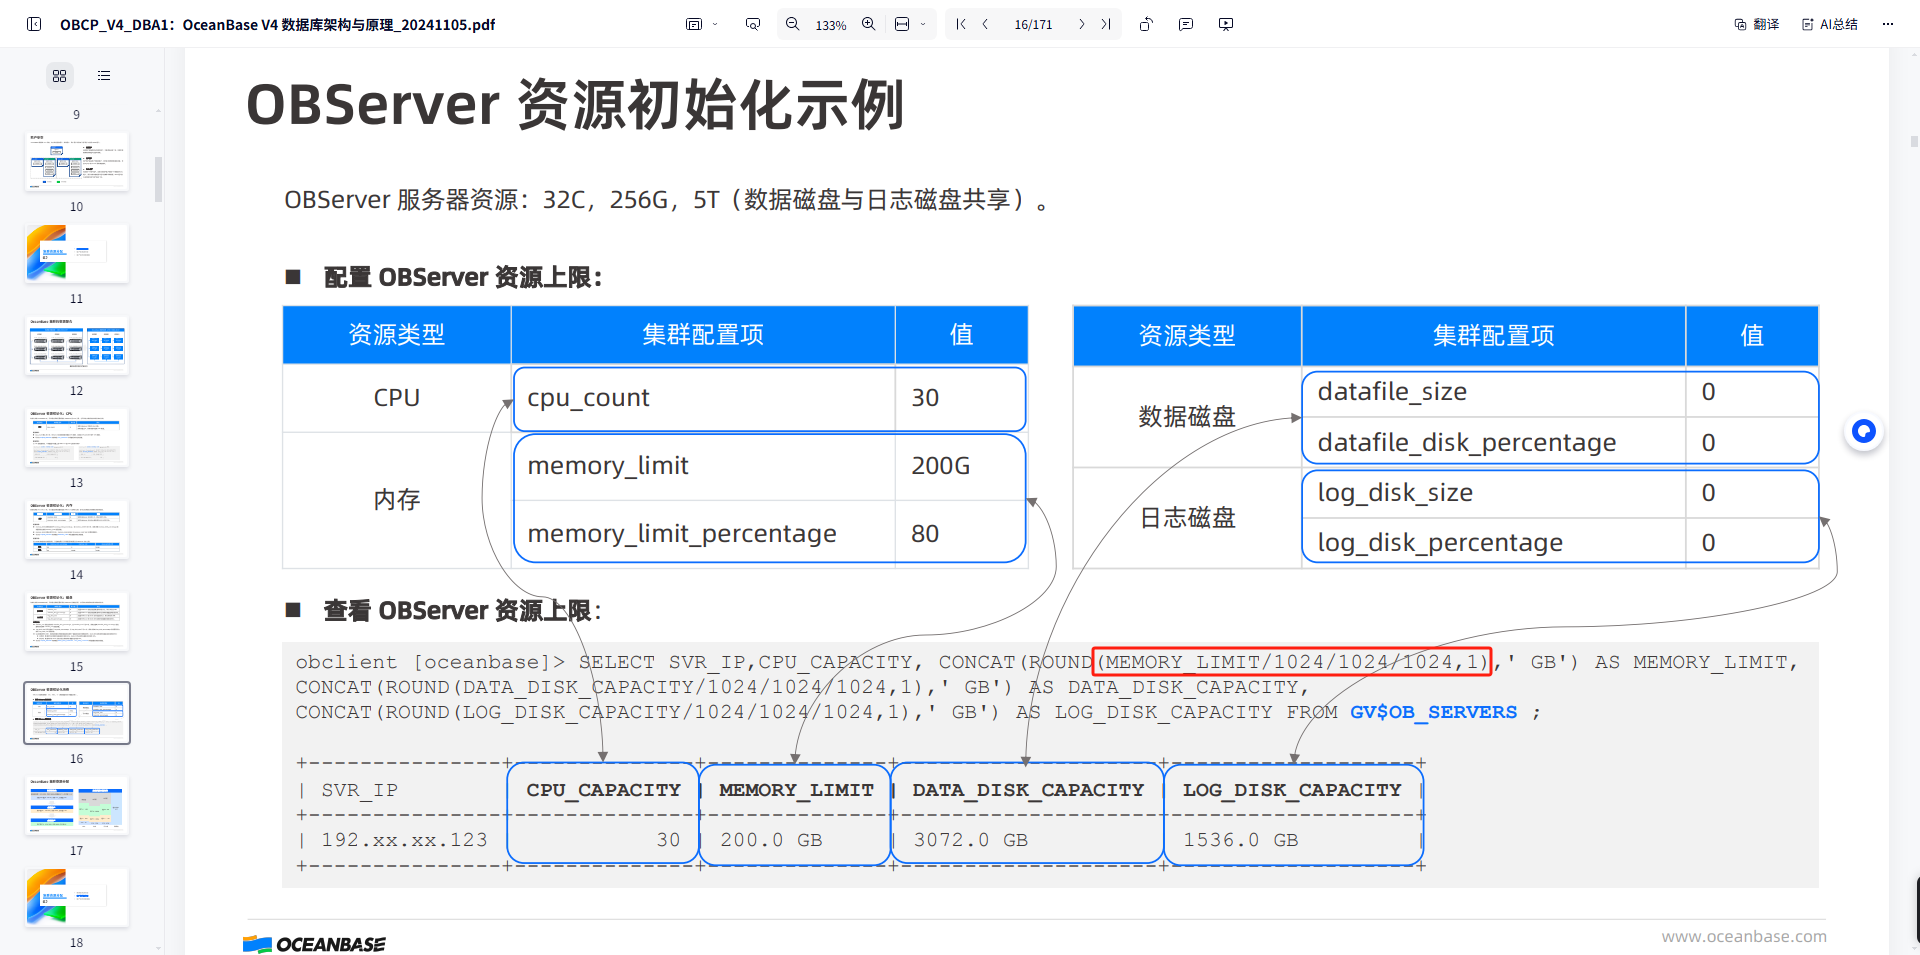Click the slide title OBServer 资源初始化示例

click(x=575, y=105)
